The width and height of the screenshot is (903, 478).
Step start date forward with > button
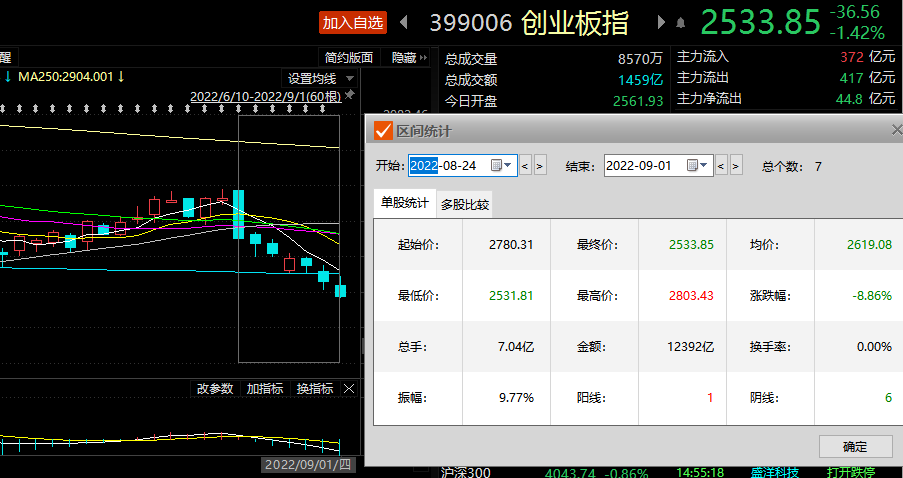coord(540,165)
